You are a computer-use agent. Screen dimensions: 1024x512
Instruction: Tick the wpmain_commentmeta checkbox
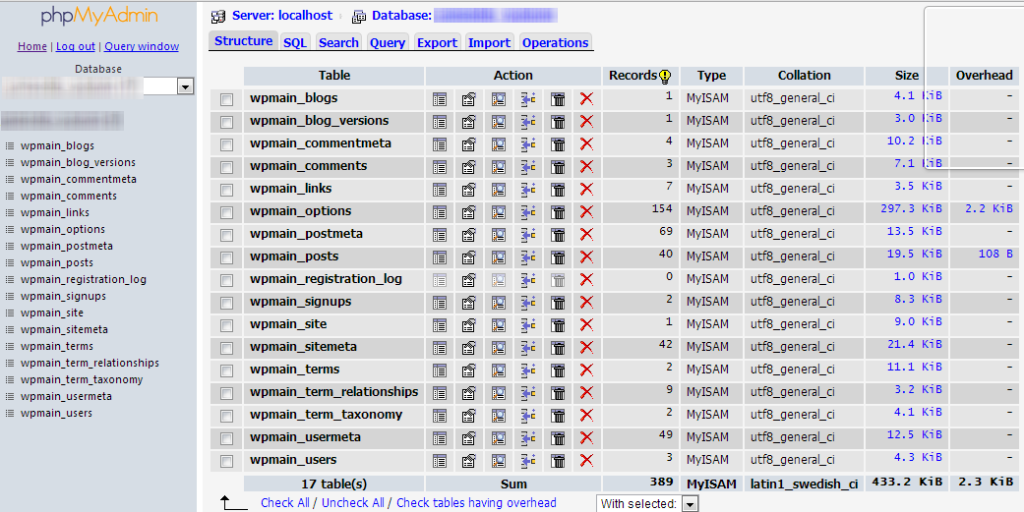[x=227, y=145]
